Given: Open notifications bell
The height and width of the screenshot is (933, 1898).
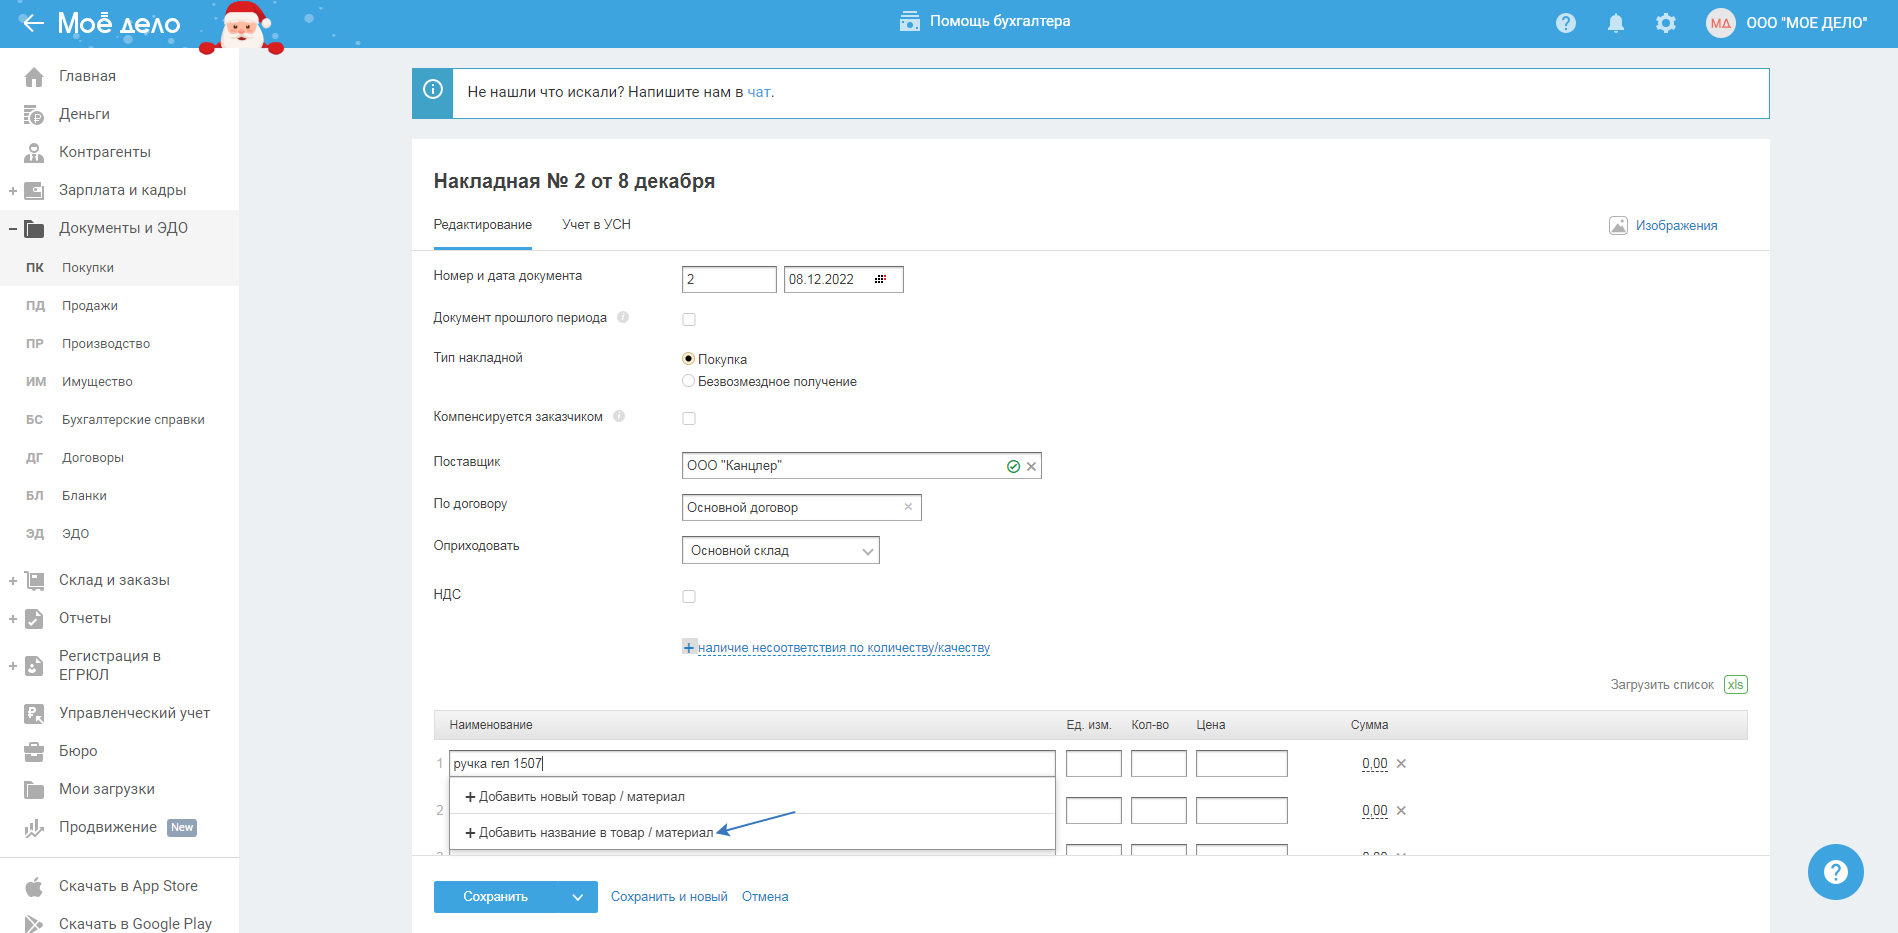Looking at the screenshot, I should pyautogui.click(x=1616, y=23).
